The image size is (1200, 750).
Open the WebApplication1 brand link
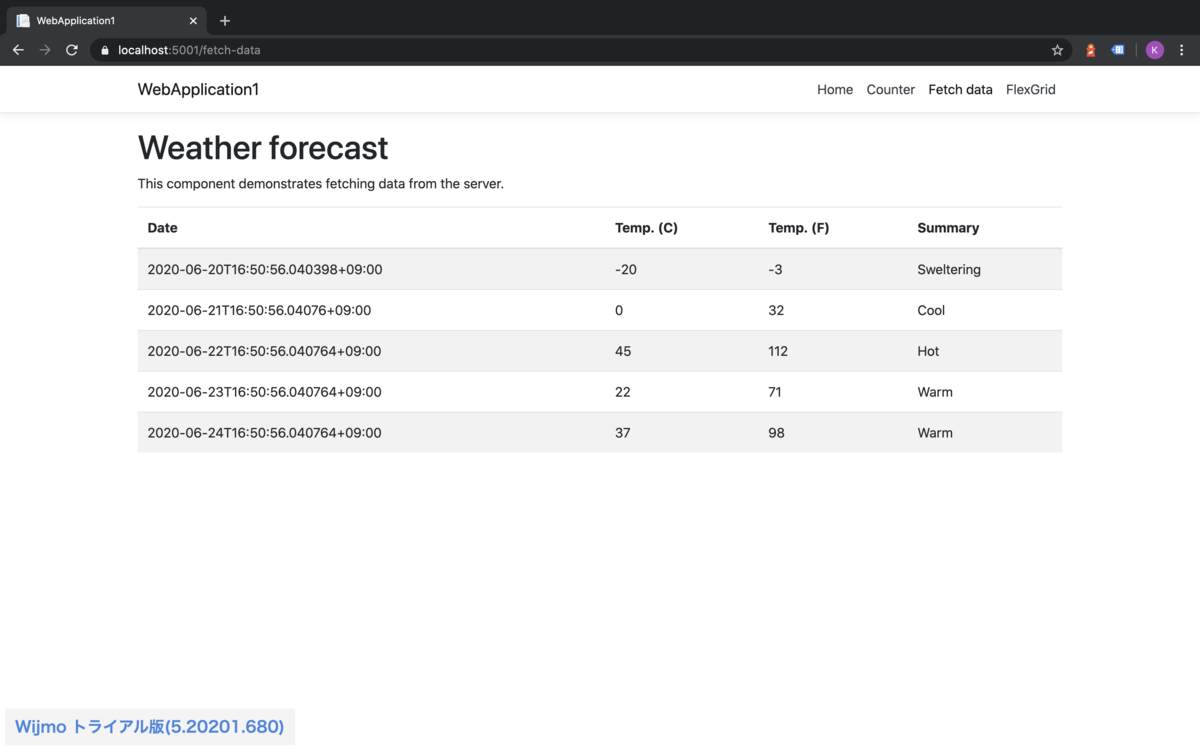(x=198, y=89)
